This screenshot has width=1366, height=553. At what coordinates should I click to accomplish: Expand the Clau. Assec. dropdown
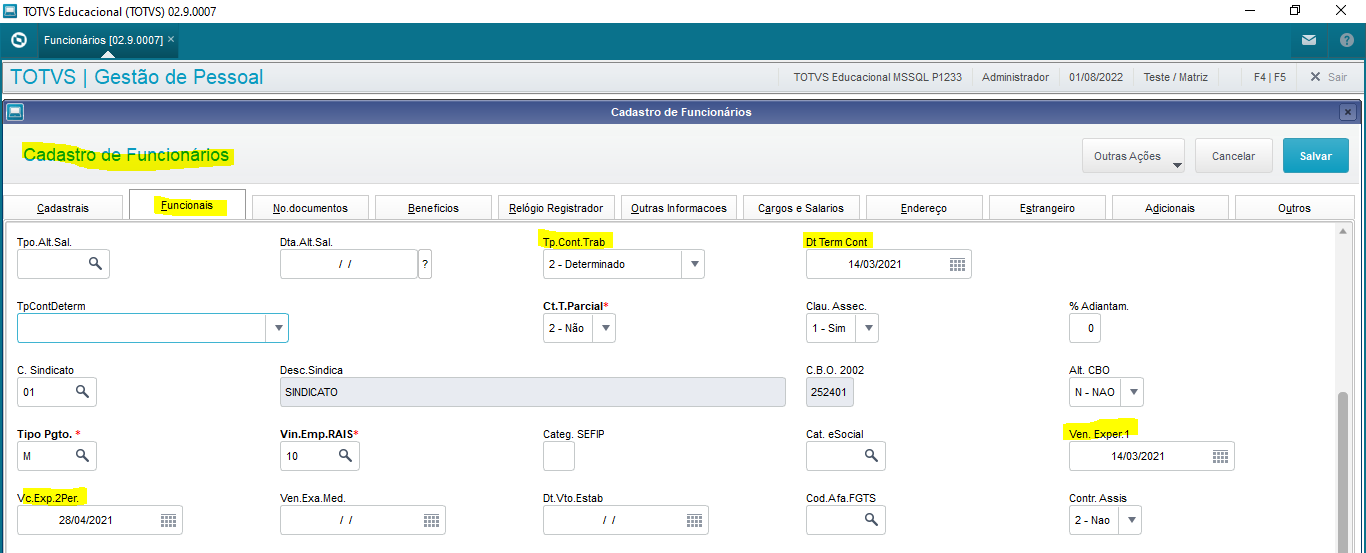point(868,328)
